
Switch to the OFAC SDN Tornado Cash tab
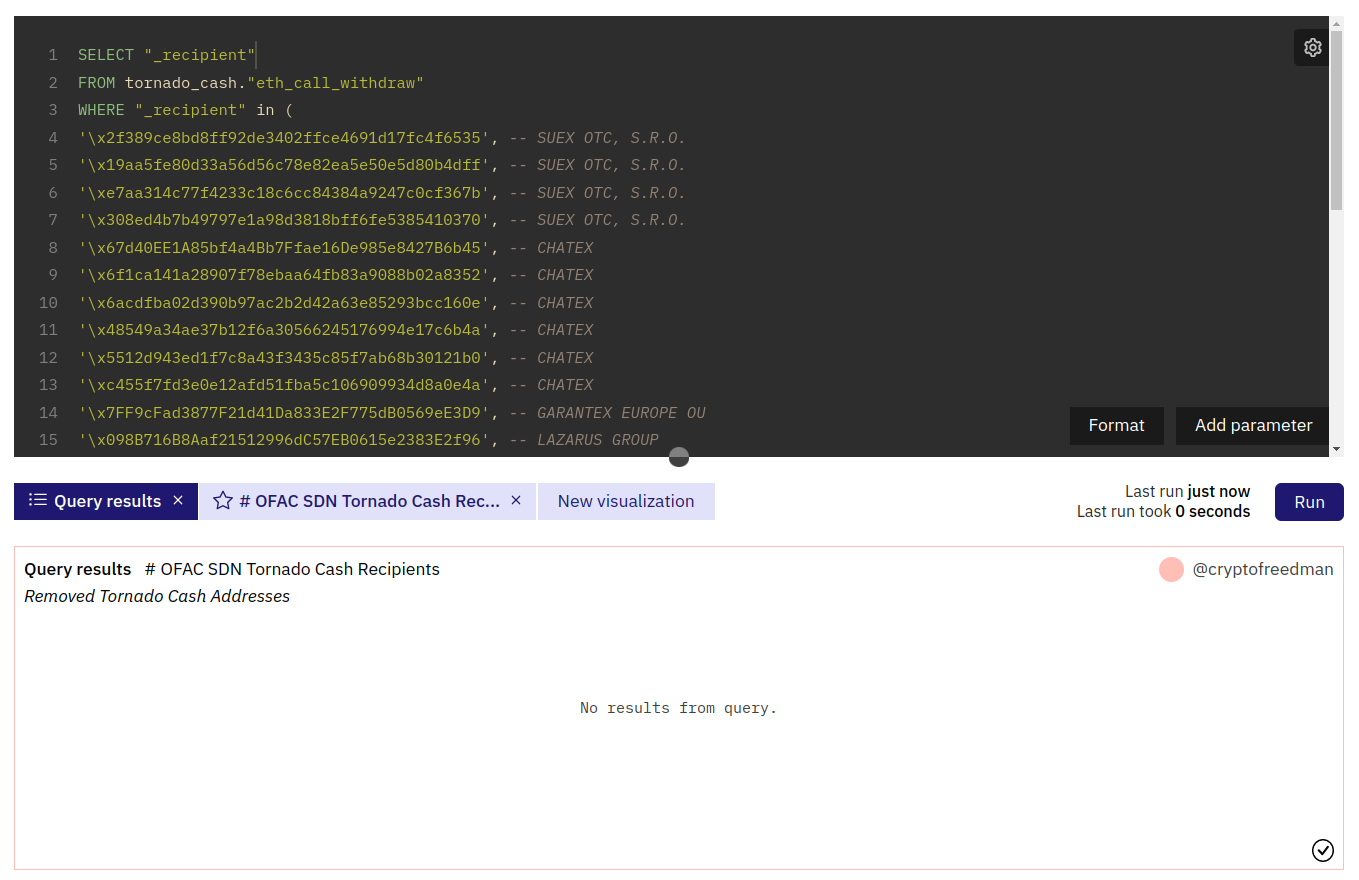pyautogui.click(x=368, y=501)
